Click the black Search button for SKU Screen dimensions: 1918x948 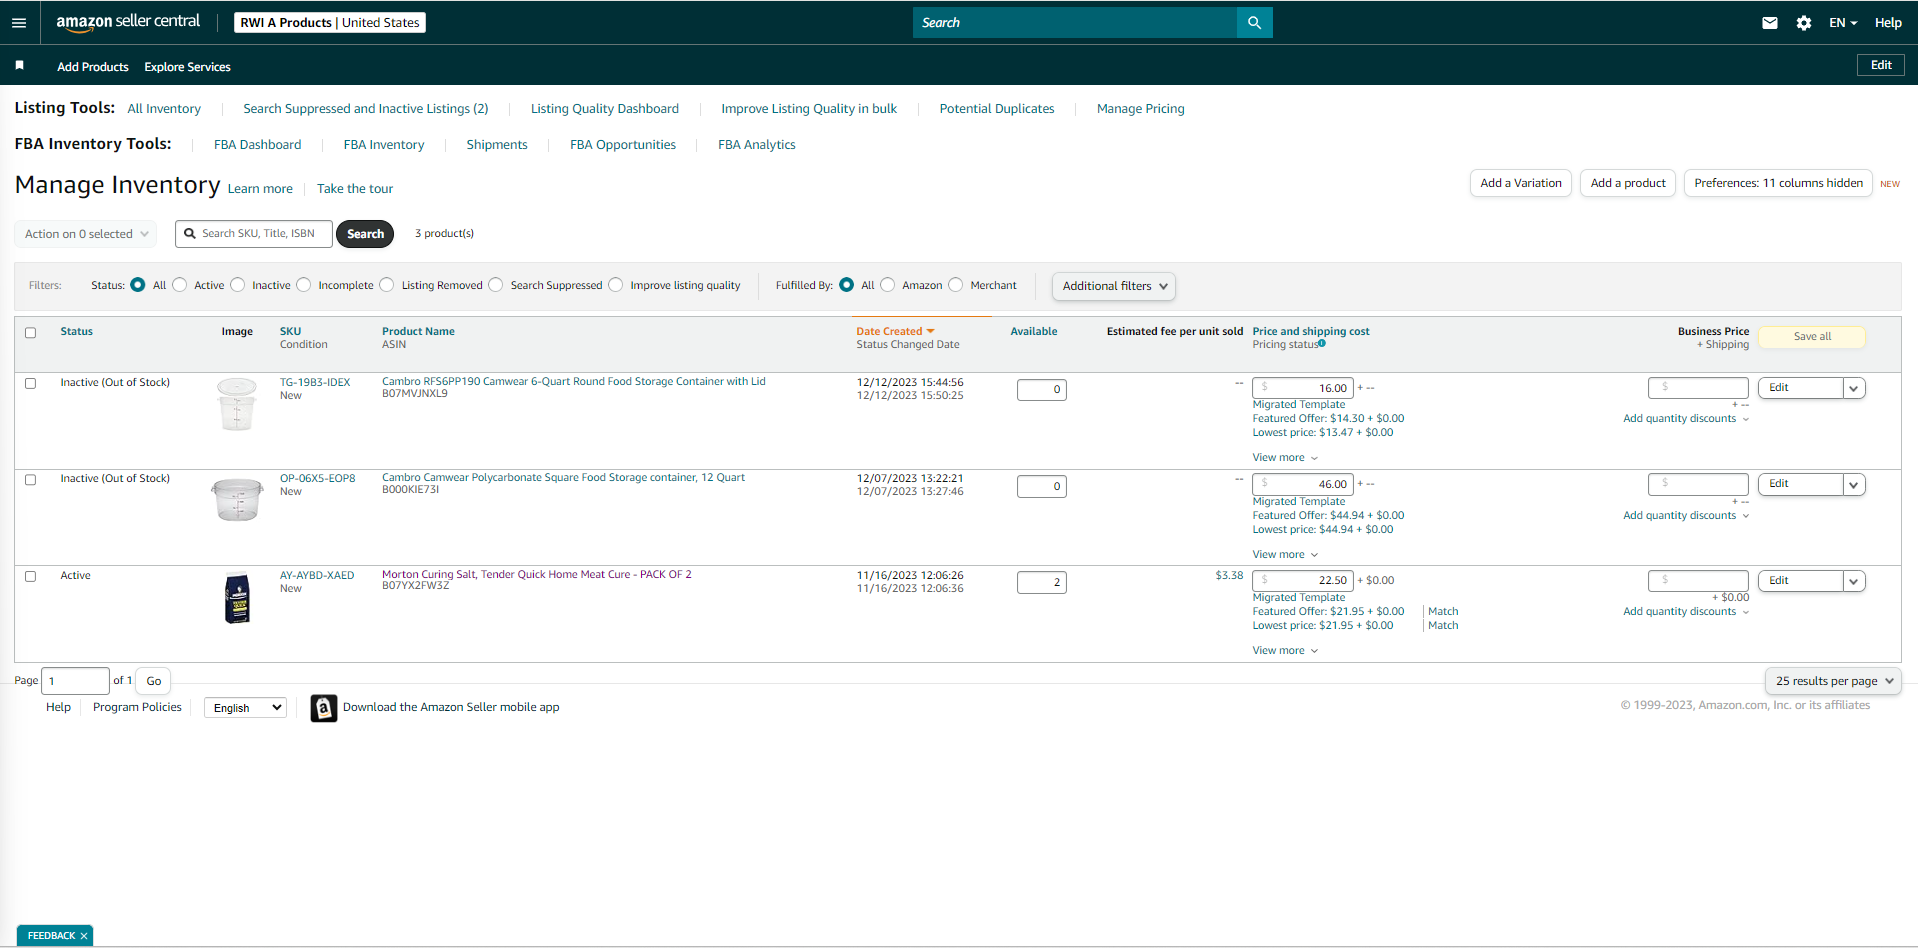click(x=365, y=234)
